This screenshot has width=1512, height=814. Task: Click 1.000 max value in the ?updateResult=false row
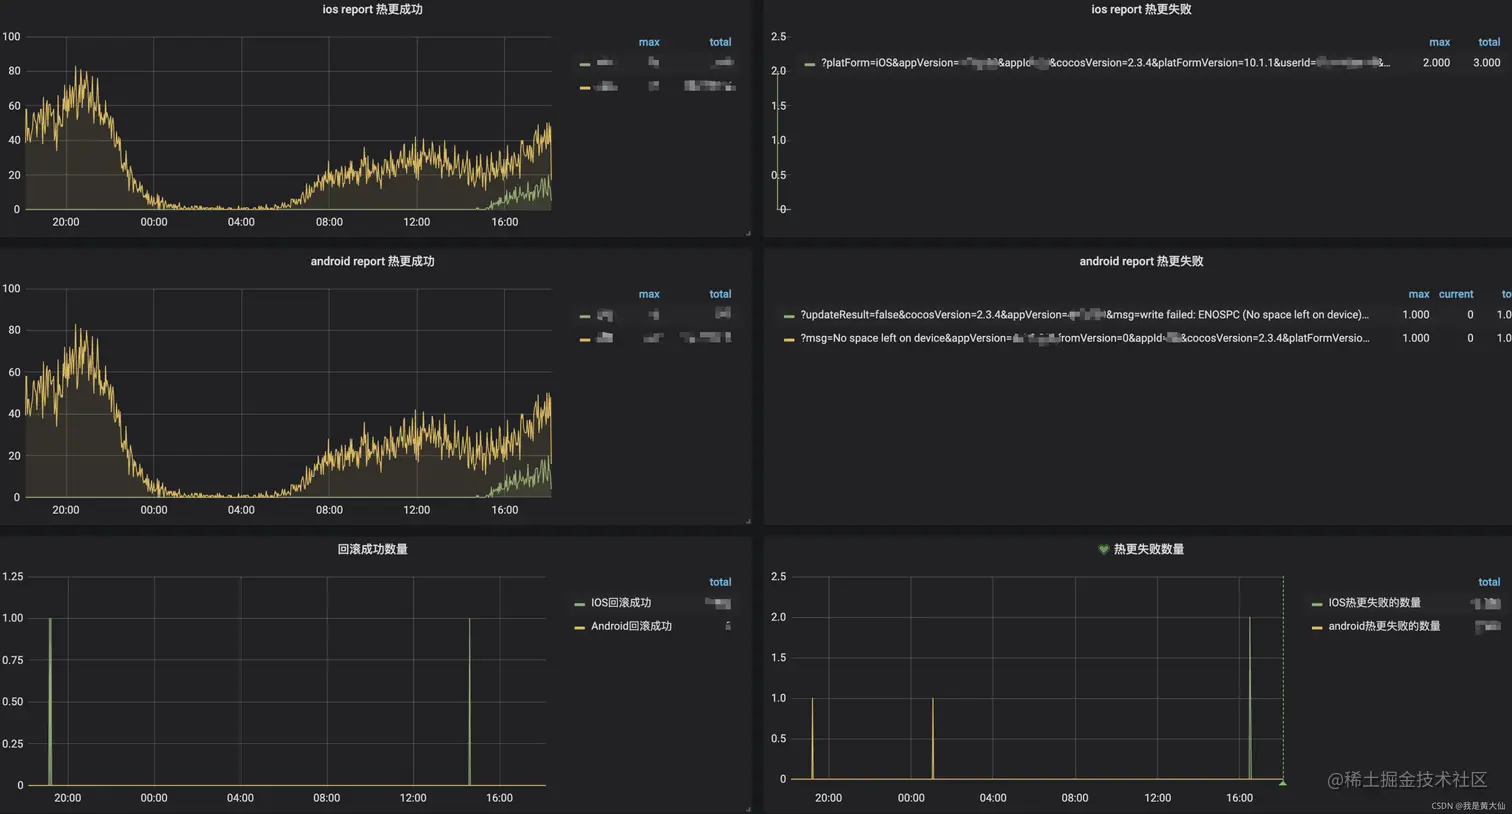[x=1415, y=315]
